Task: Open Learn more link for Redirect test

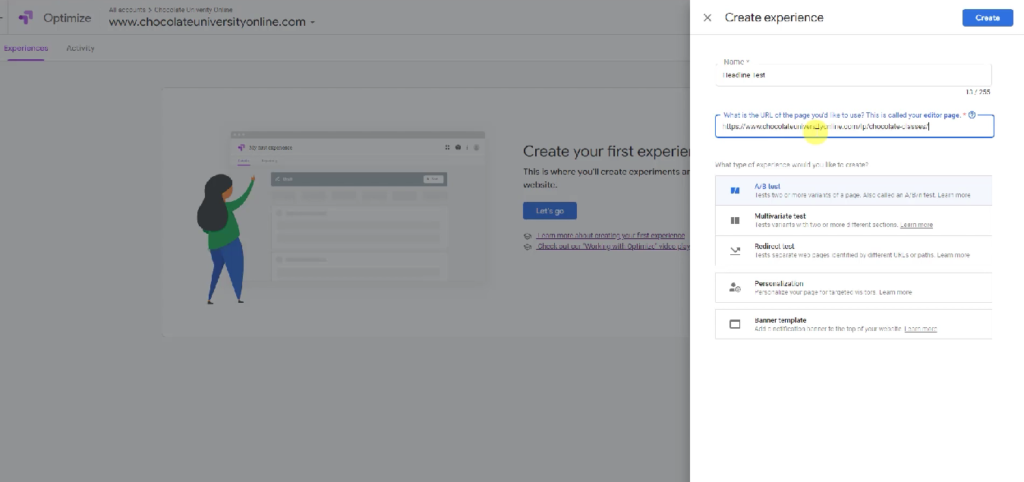Action: (x=953, y=255)
